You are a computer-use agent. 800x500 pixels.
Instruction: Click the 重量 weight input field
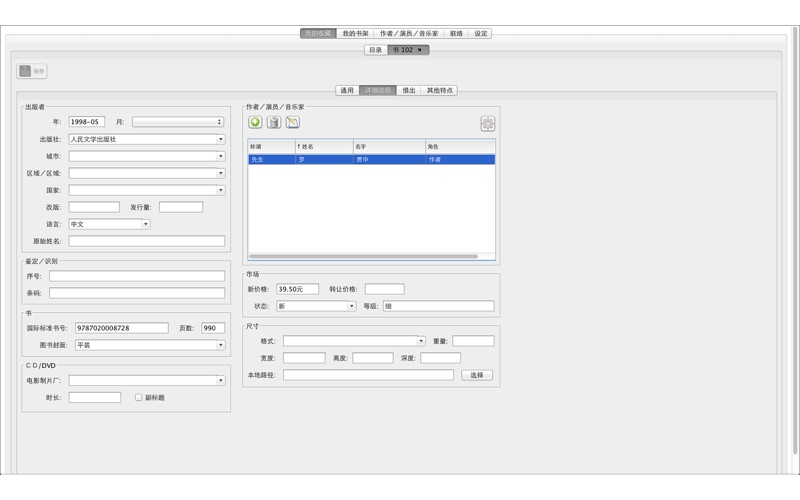(x=473, y=341)
